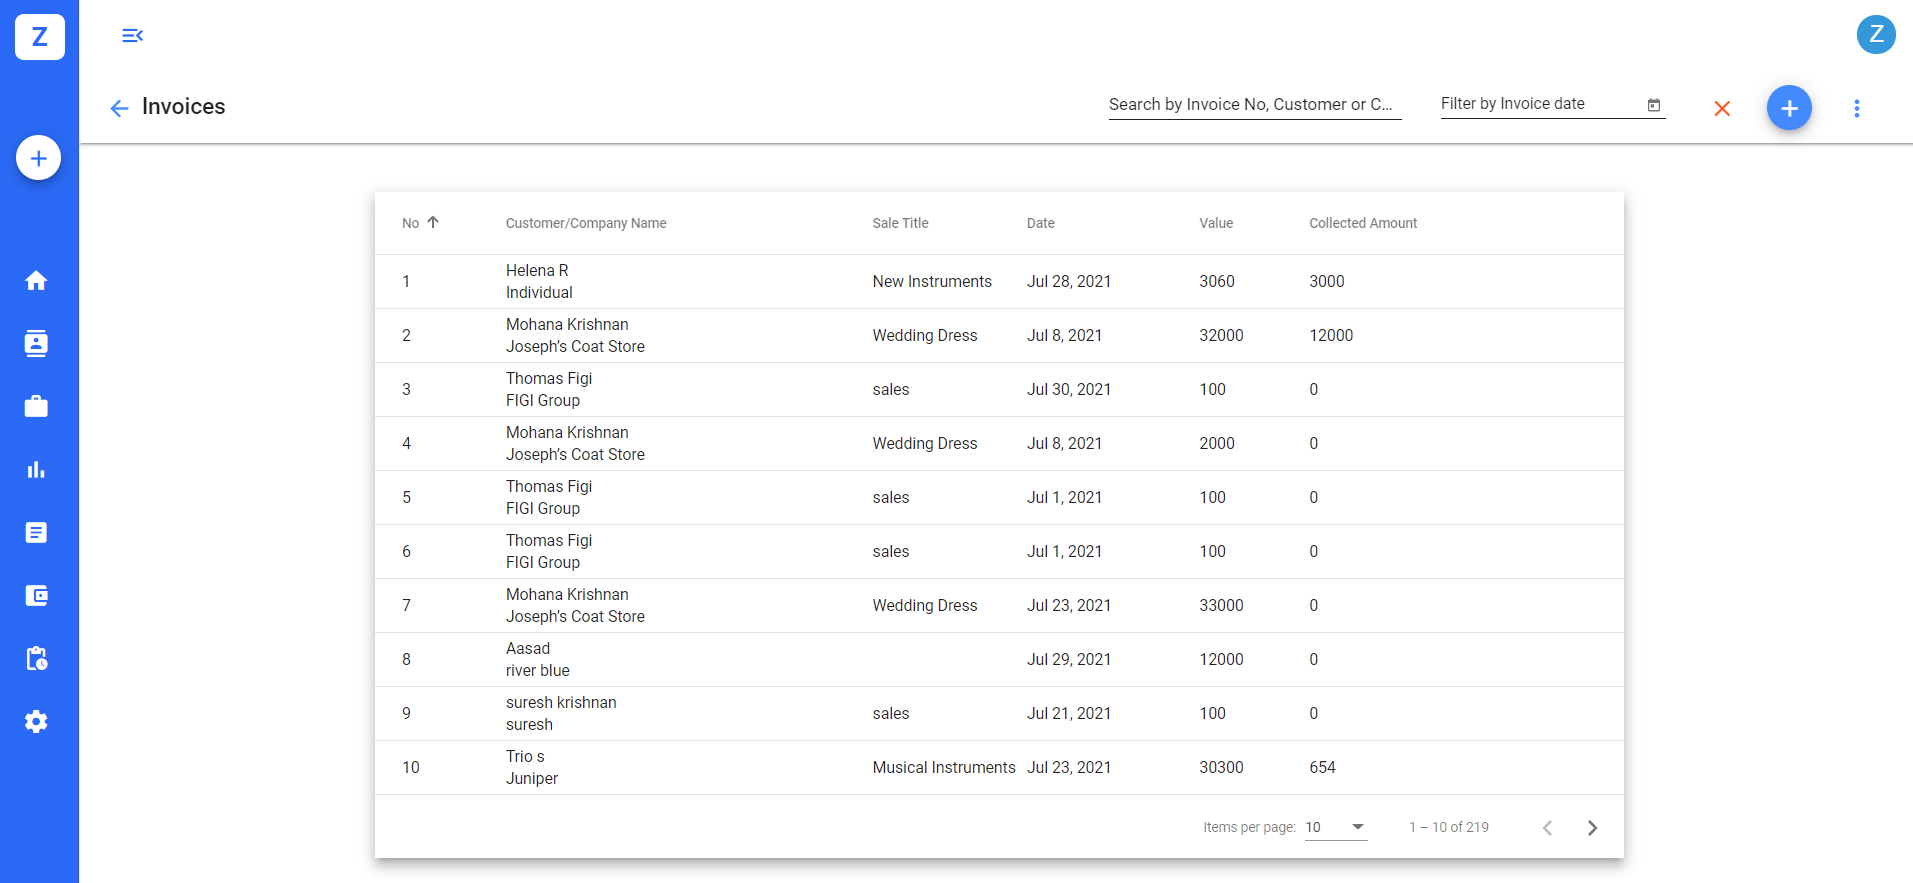Add new invoice with blue plus button
This screenshot has height=883, width=1913.
(x=1789, y=108)
